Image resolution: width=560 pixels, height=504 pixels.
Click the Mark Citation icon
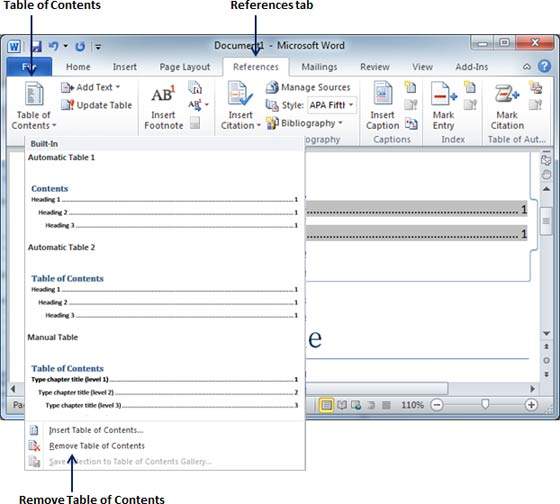[507, 94]
